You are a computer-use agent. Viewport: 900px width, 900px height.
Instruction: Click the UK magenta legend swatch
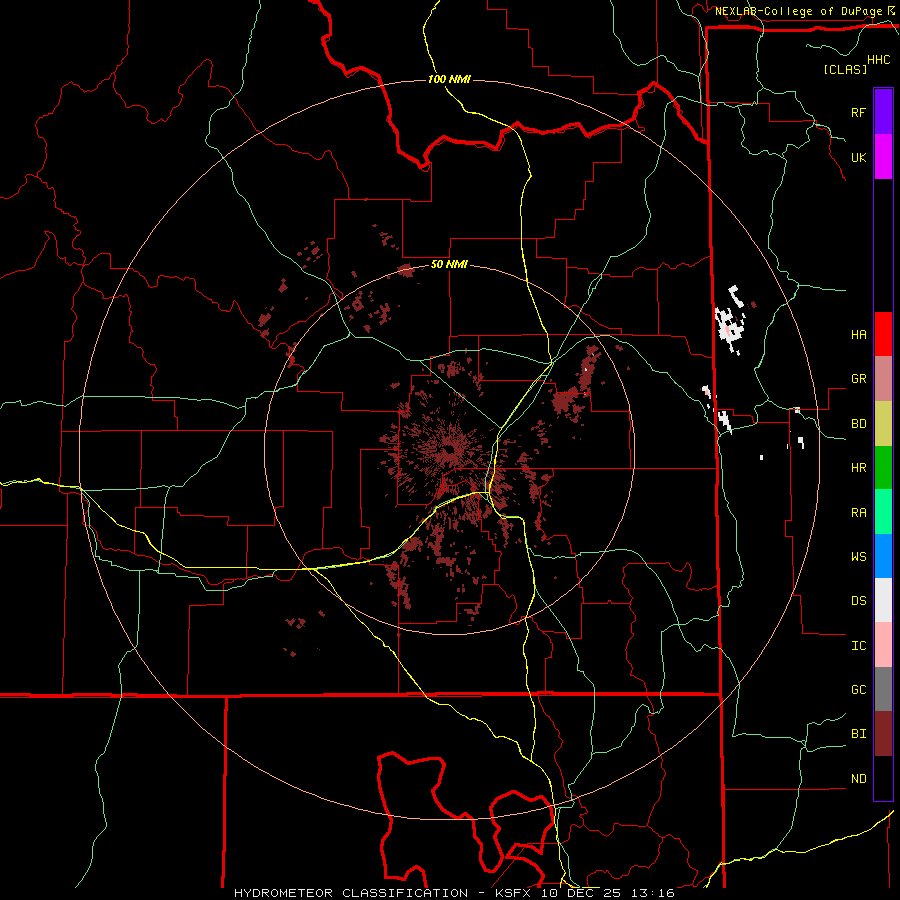pyautogui.click(x=883, y=157)
